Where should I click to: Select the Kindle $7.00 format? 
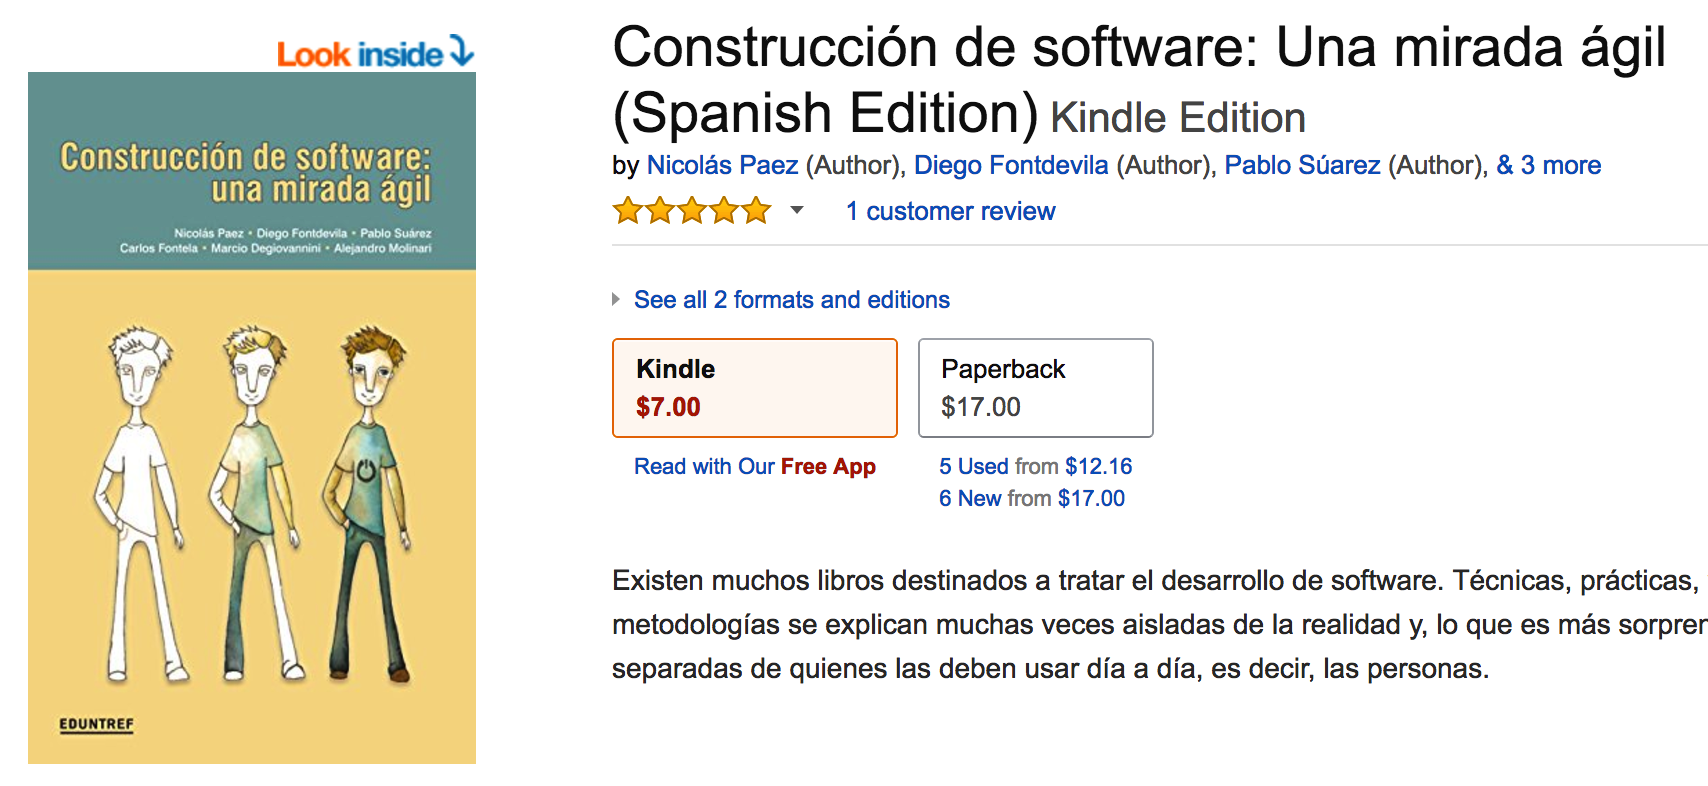(x=754, y=388)
